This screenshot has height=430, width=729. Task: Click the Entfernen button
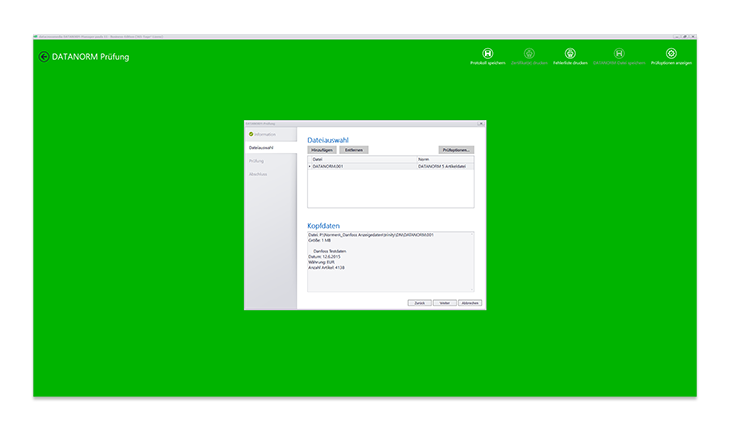click(x=354, y=150)
